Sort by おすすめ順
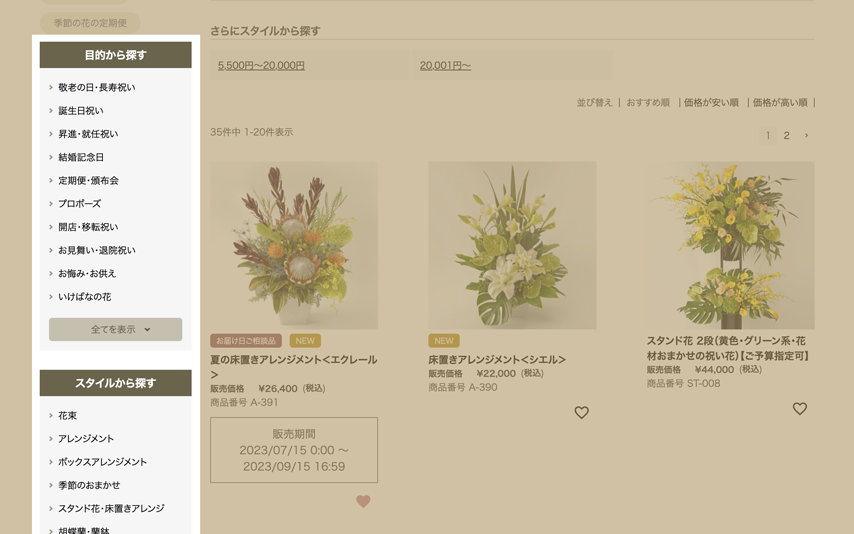Viewport: 854px width, 534px height. (648, 103)
